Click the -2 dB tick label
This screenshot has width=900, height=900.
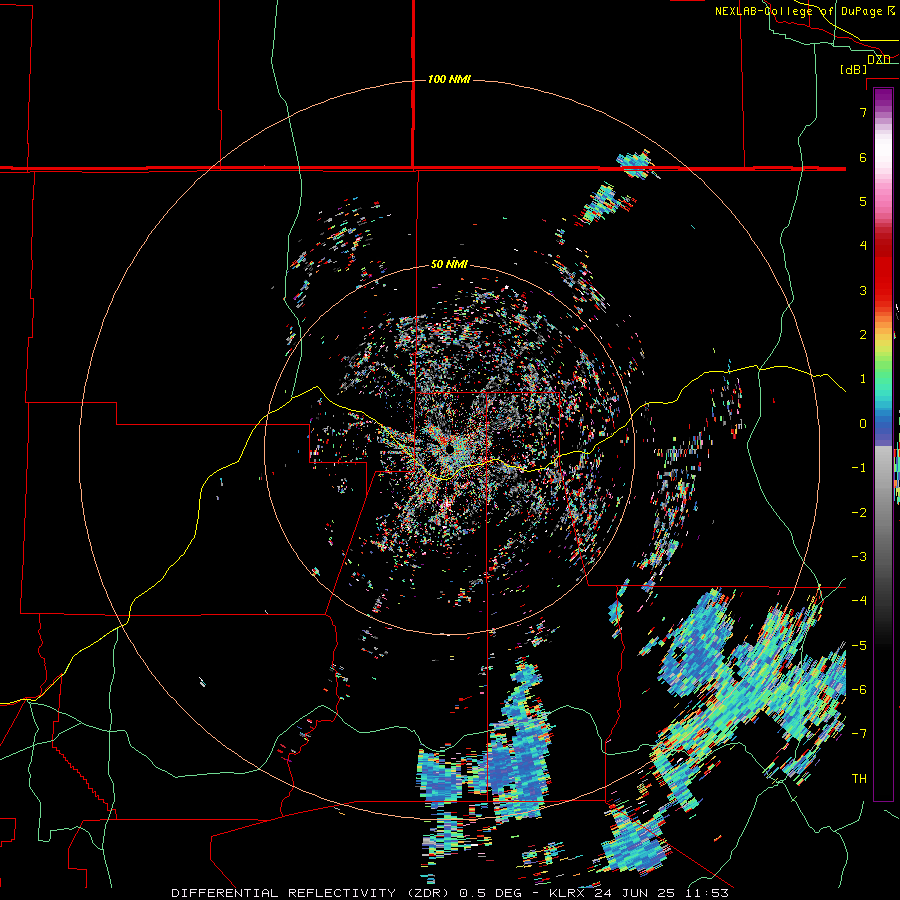859,513
